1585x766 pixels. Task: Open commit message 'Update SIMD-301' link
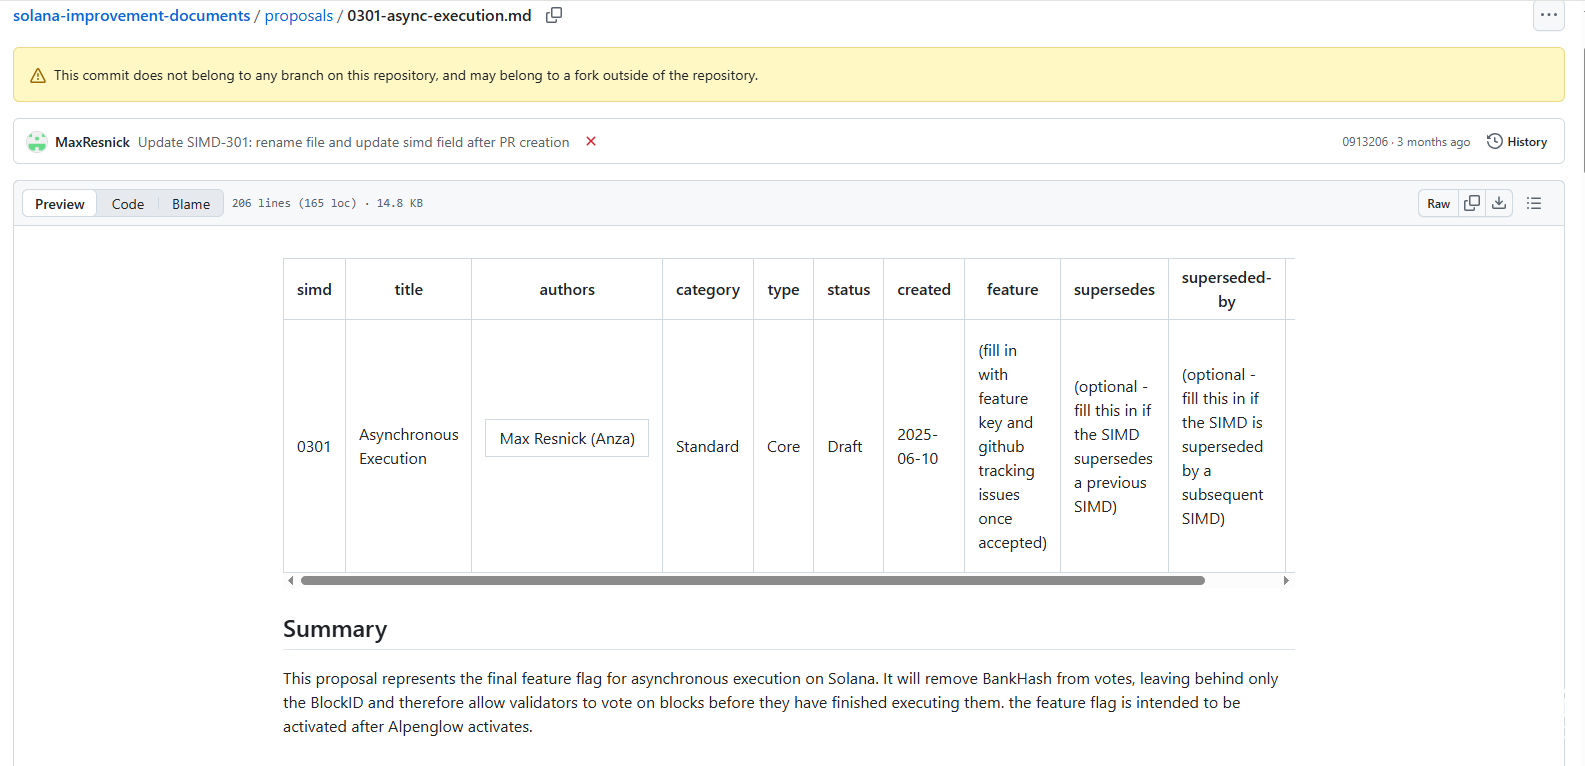(x=353, y=142)
